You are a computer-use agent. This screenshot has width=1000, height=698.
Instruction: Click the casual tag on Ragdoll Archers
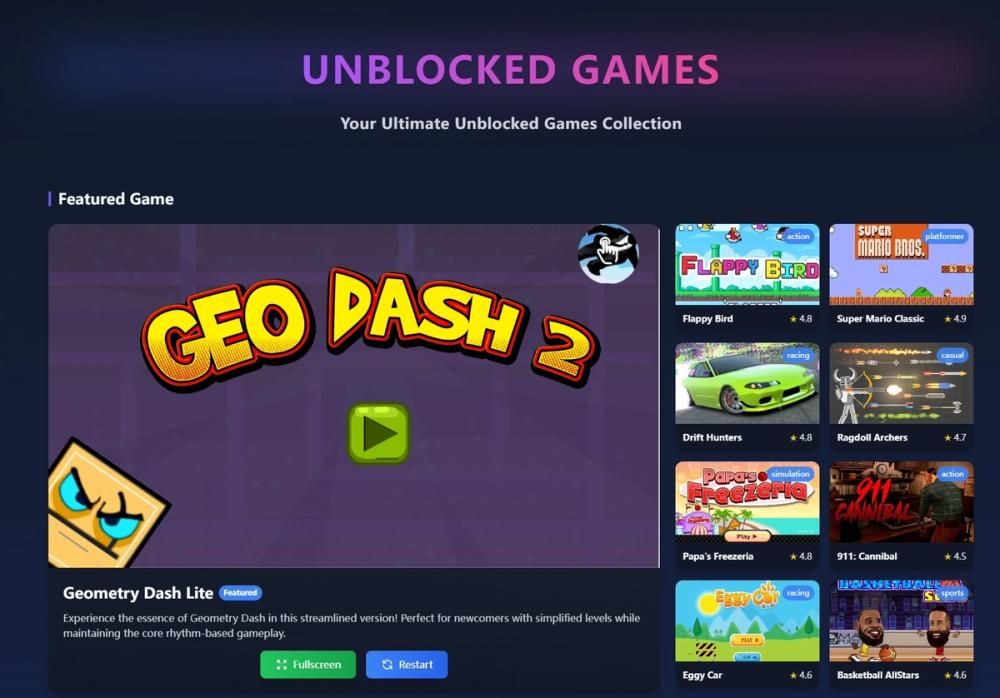coord(952,355)
